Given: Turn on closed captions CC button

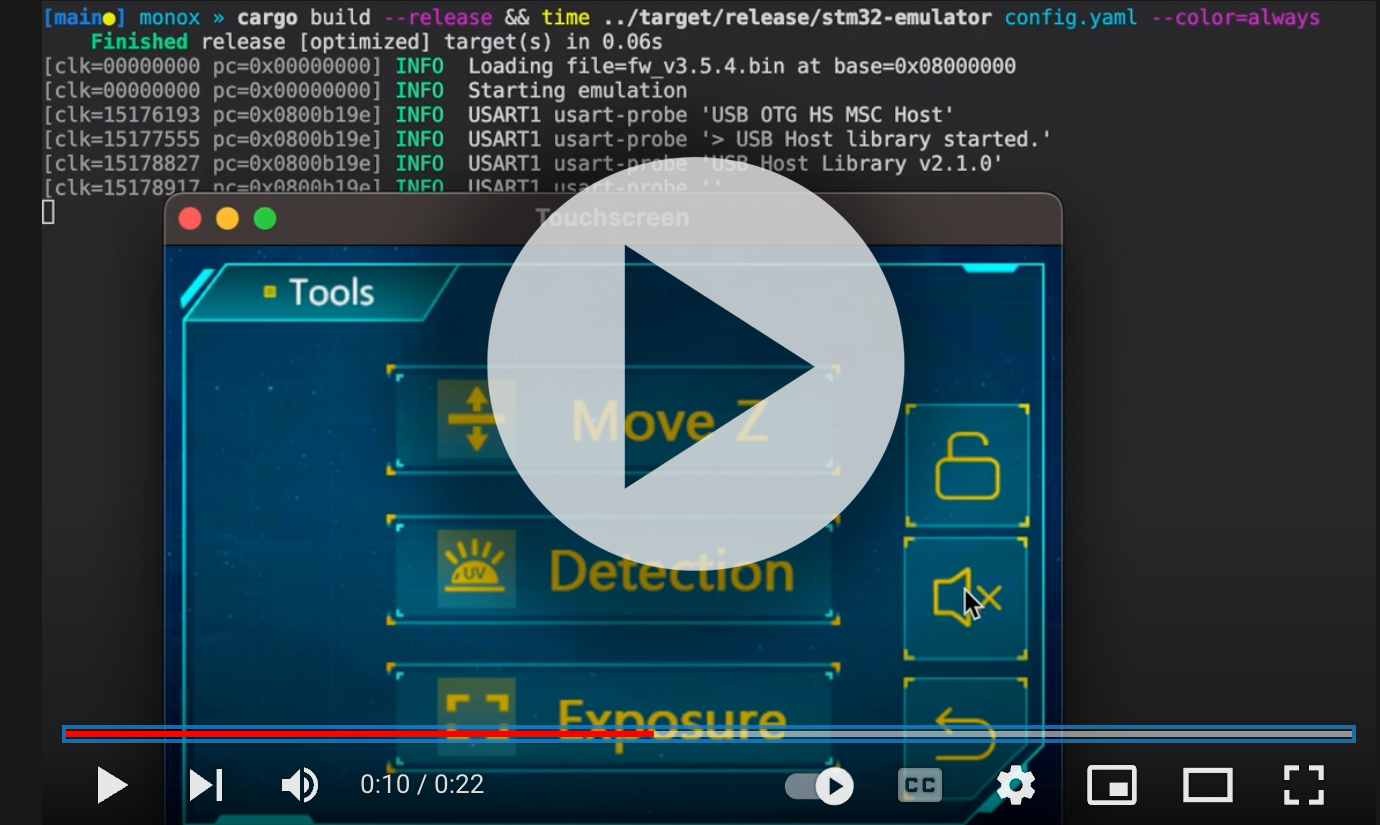Looking at the screenshot, I should click(920, 785).
